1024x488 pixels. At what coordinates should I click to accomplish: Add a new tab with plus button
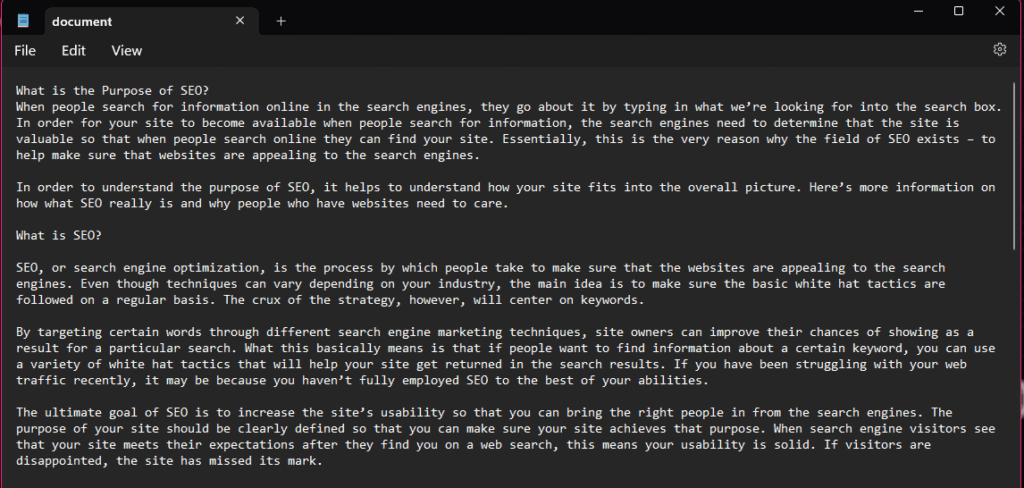coord(281,21)
